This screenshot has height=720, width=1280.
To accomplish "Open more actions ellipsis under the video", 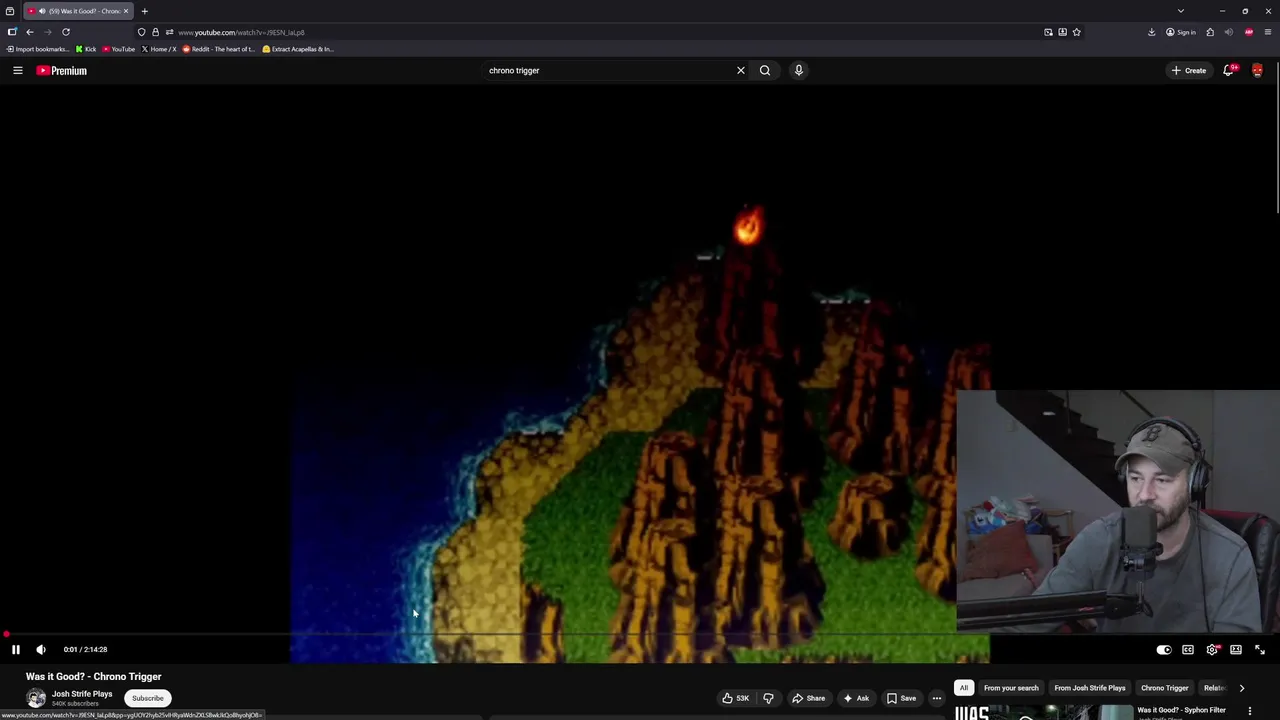I will [937, 698].
